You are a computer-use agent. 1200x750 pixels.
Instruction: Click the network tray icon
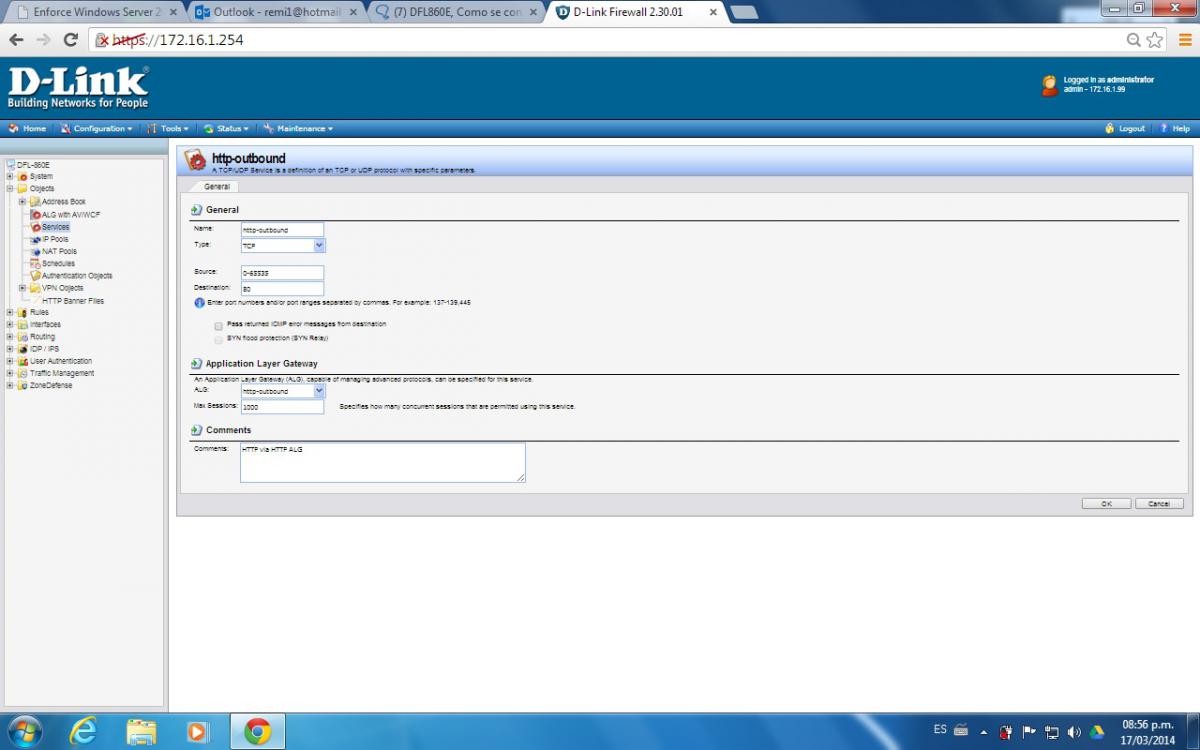point(1052,732)
